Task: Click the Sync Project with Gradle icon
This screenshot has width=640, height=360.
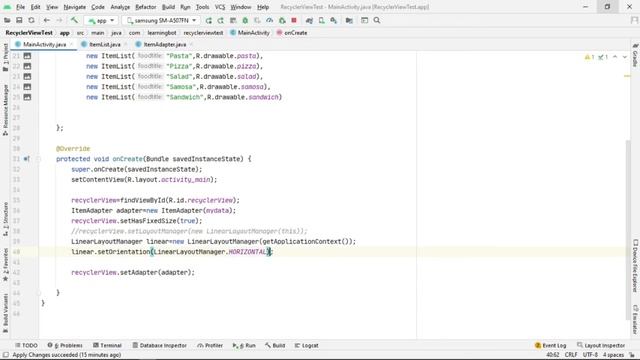Action: [309, 20]
